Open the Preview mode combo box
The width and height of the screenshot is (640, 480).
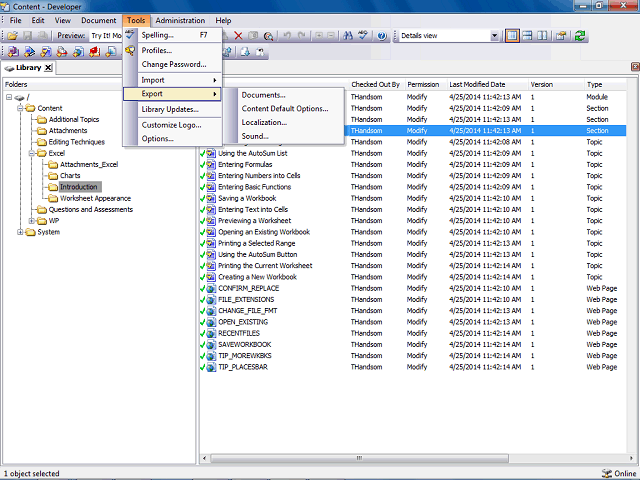tap(106, 36)
